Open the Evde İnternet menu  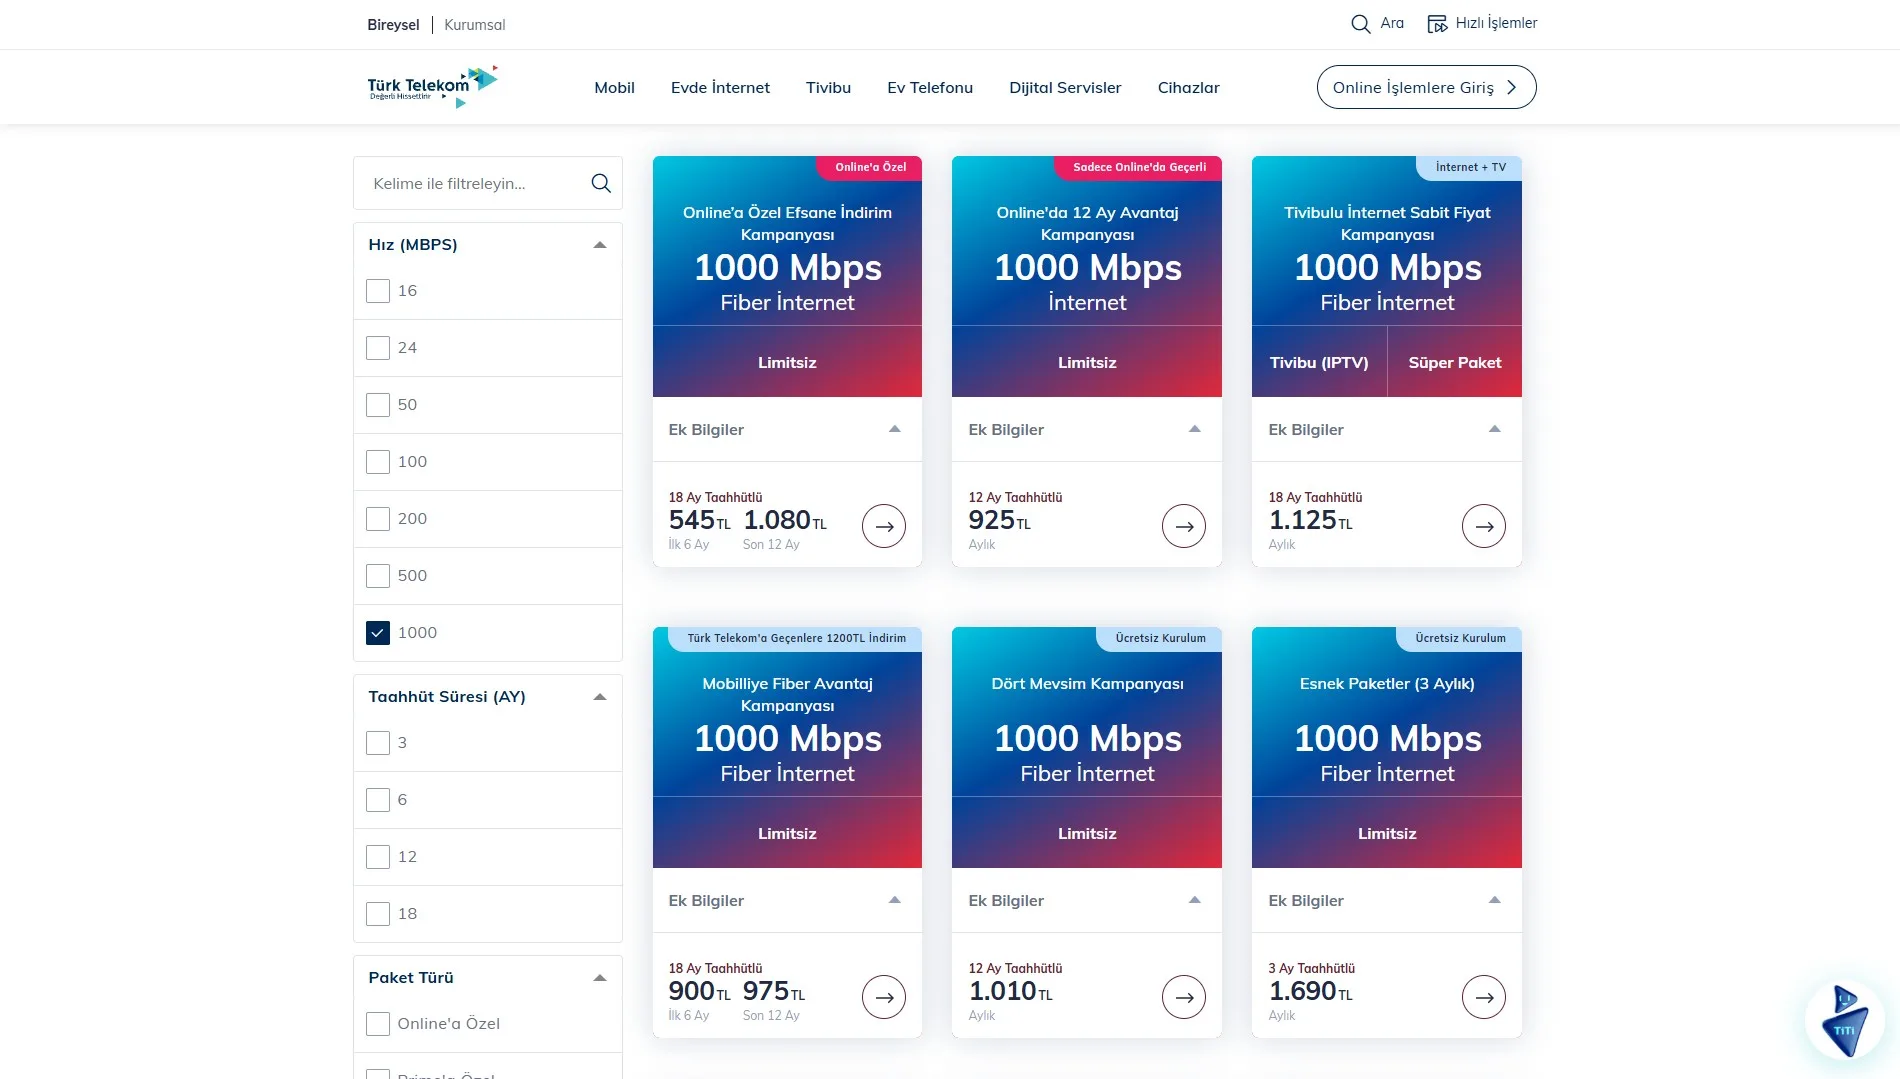coord(720,88)
